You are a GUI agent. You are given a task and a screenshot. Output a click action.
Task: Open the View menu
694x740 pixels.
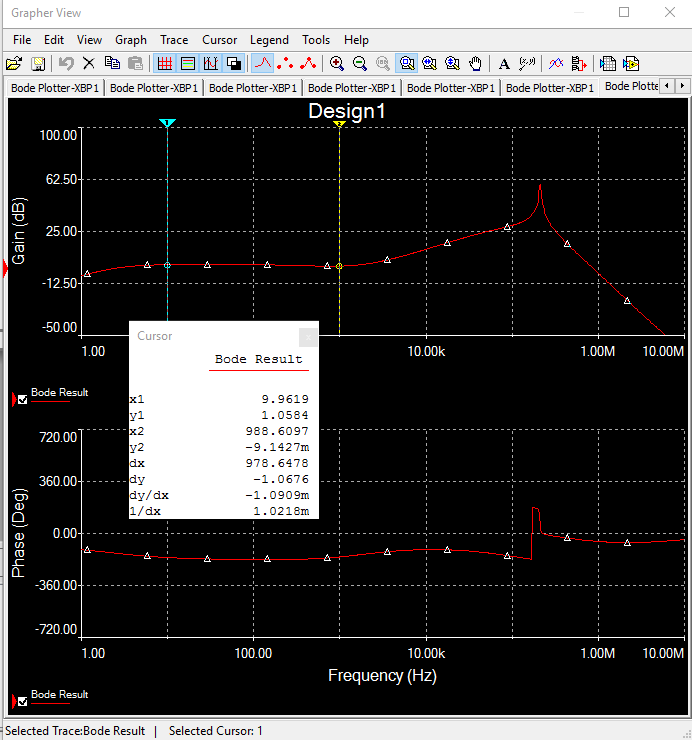89,40
